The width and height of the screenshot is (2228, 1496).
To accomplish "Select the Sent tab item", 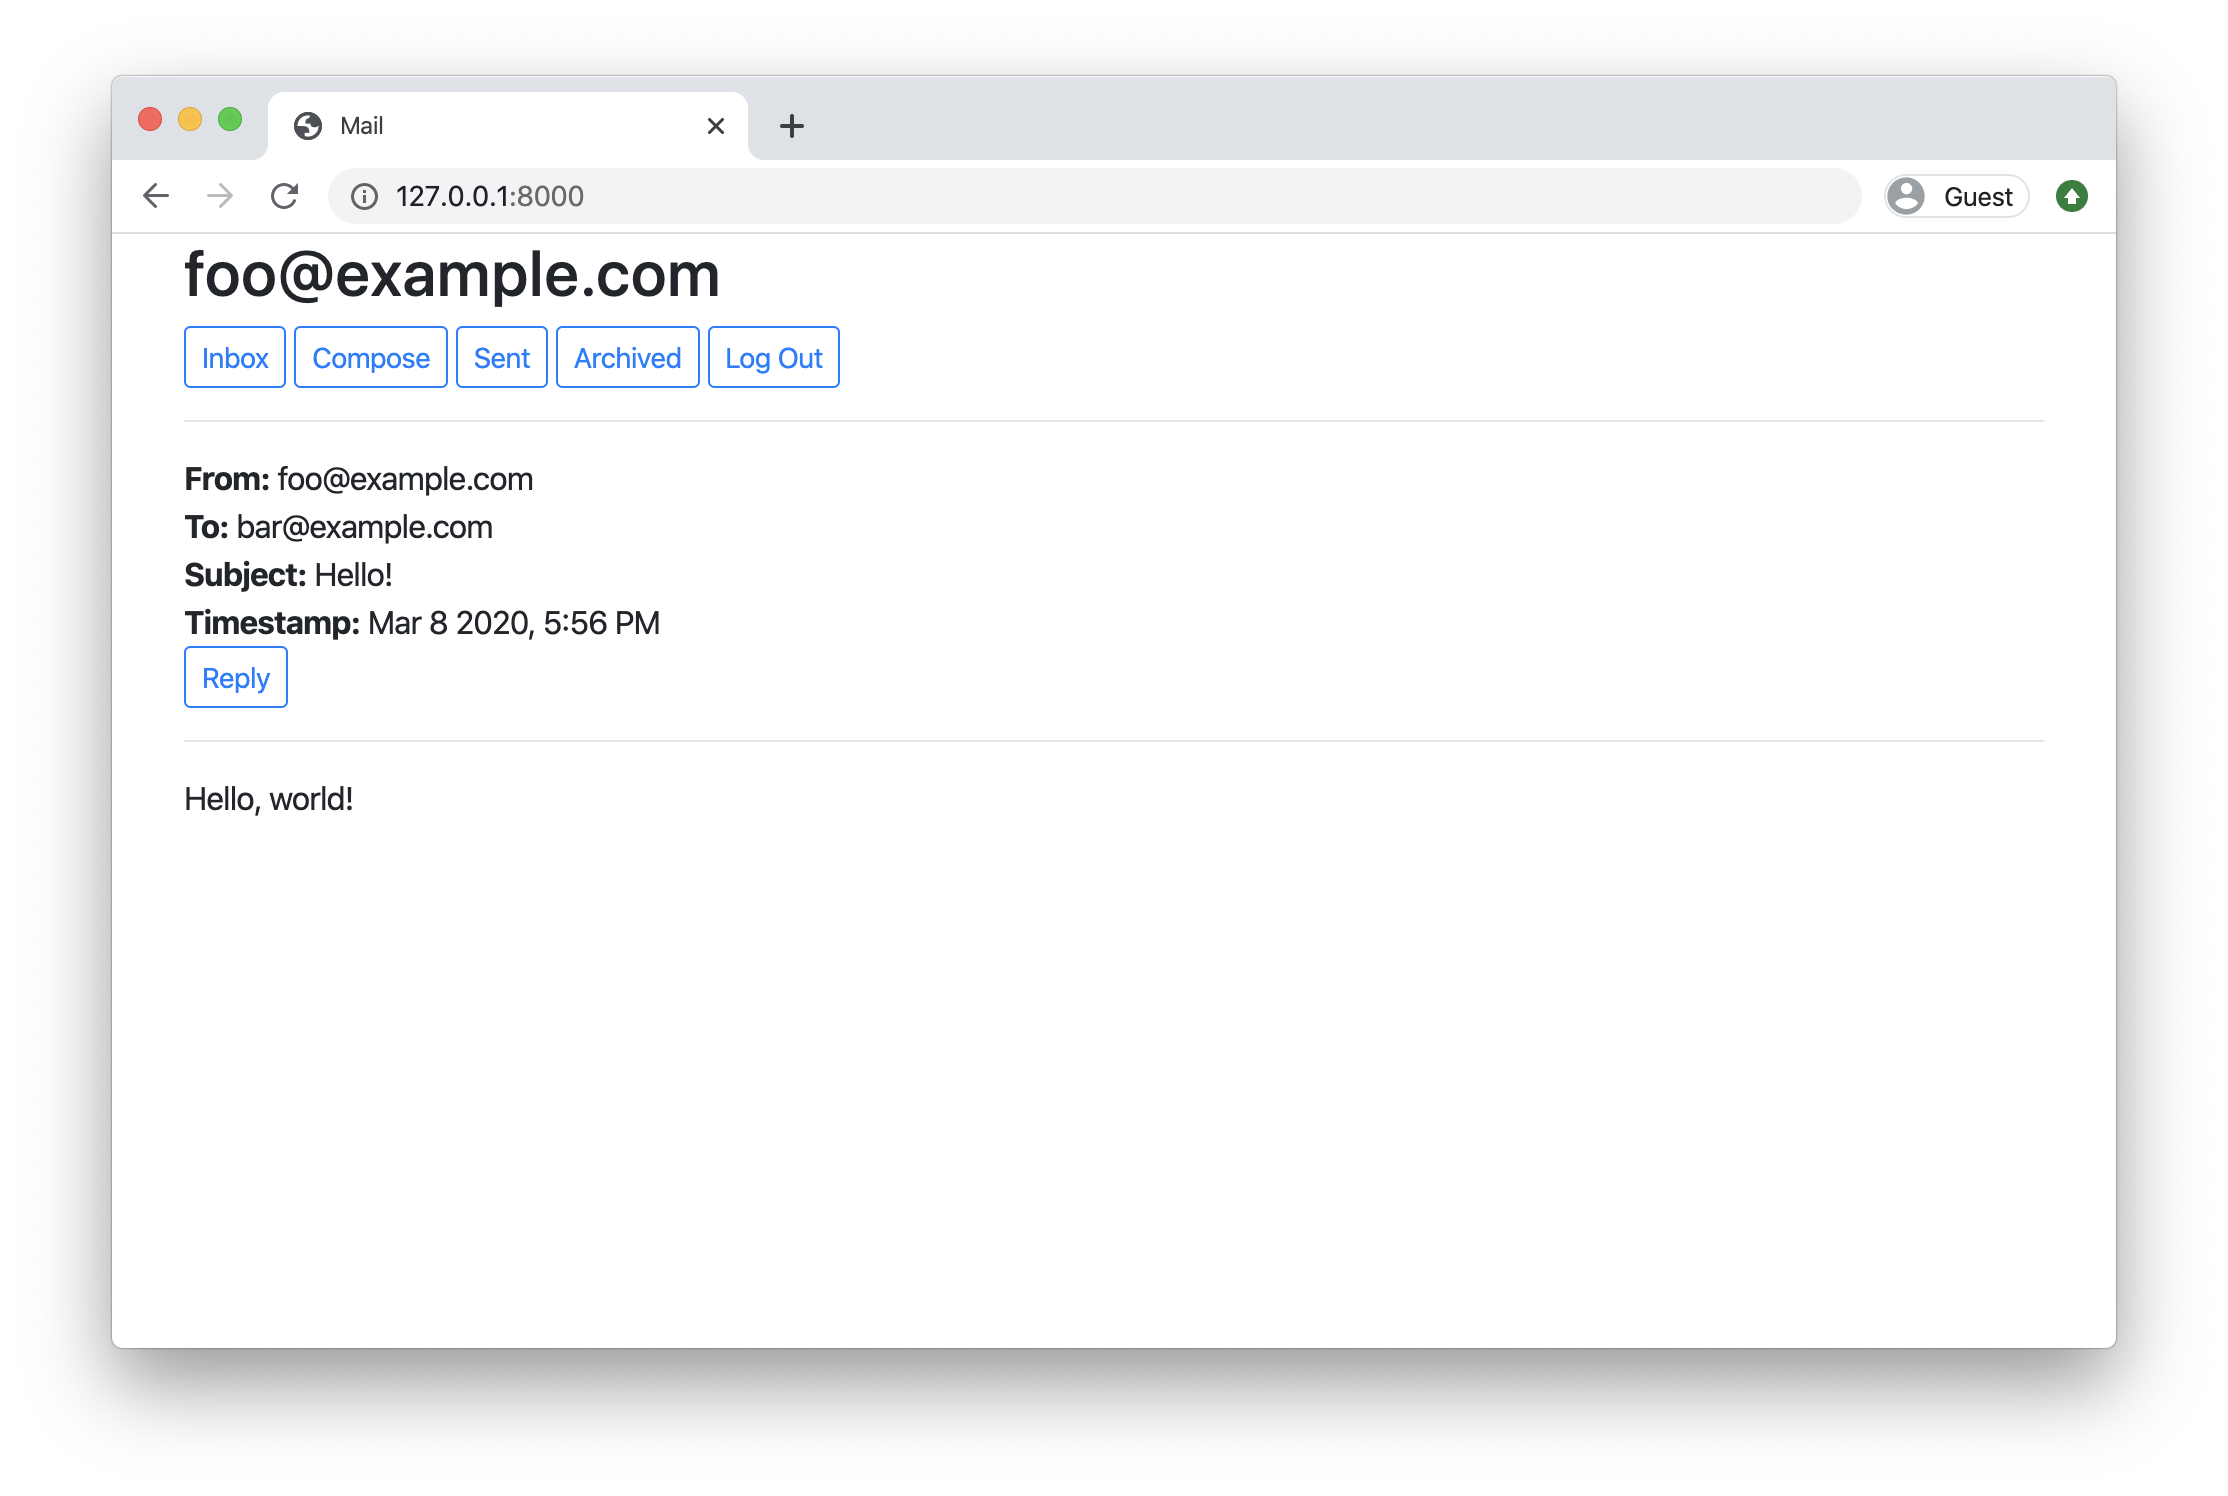I will [x=501, y=357].
